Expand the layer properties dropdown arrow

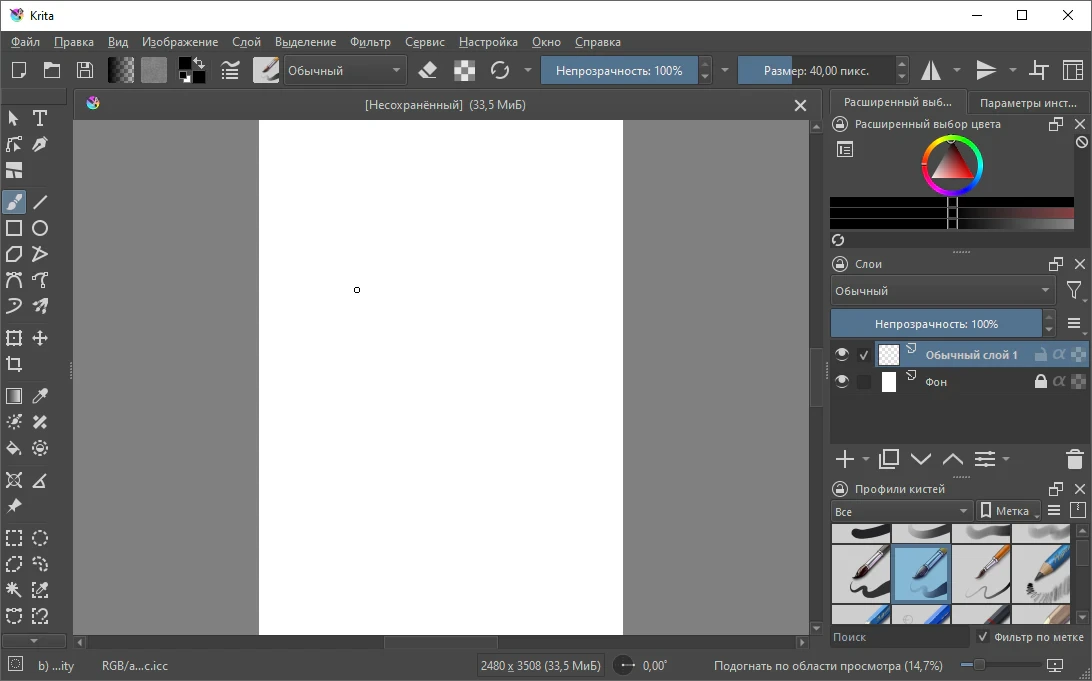click(x=1006, y=460)
